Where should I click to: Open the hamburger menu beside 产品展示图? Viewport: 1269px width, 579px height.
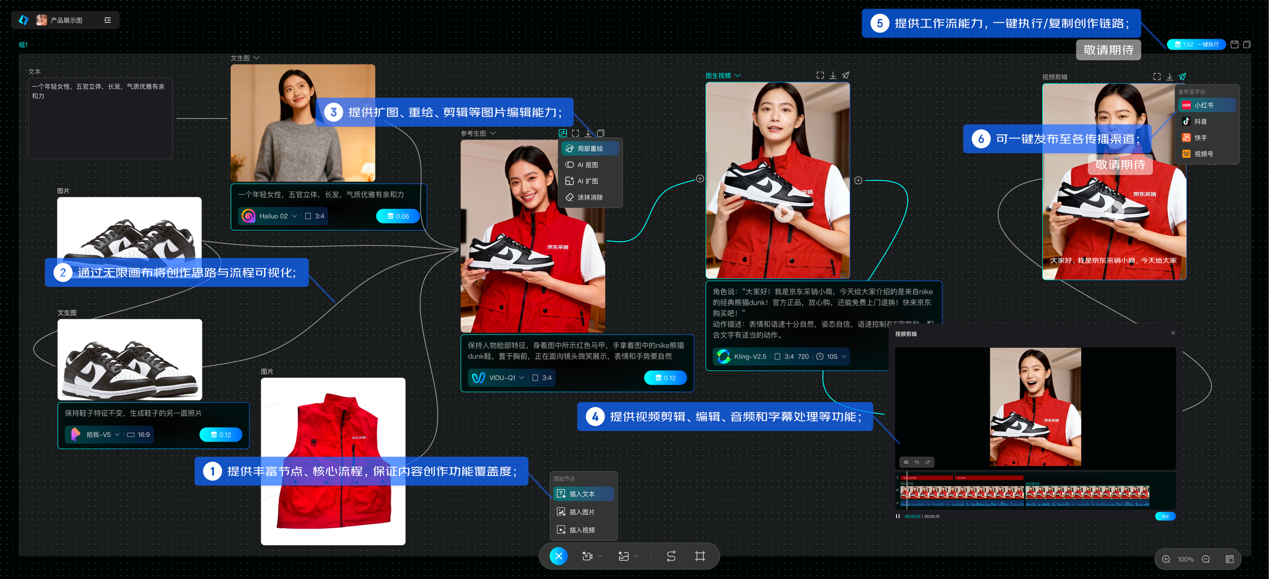[108, 20]
